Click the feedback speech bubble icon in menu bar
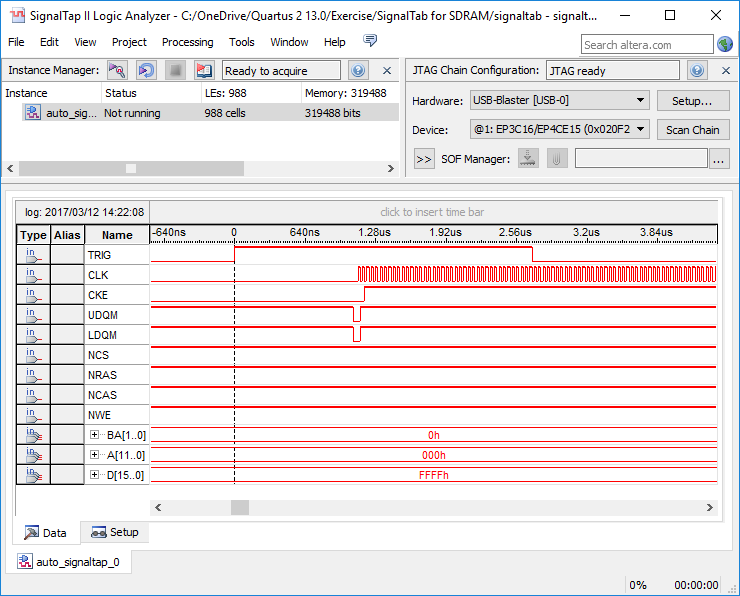 tap(370, 41)
